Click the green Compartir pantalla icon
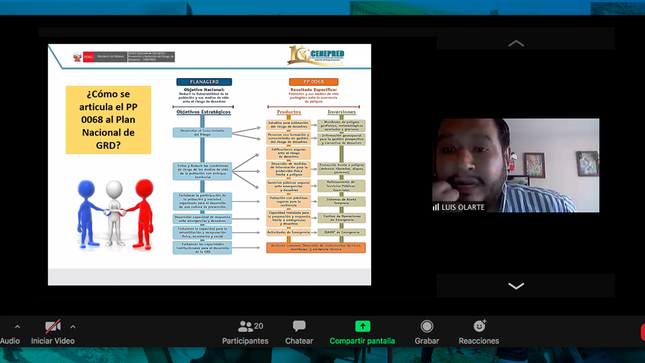The height and width of the screenshot is (363, 645). 362,326
